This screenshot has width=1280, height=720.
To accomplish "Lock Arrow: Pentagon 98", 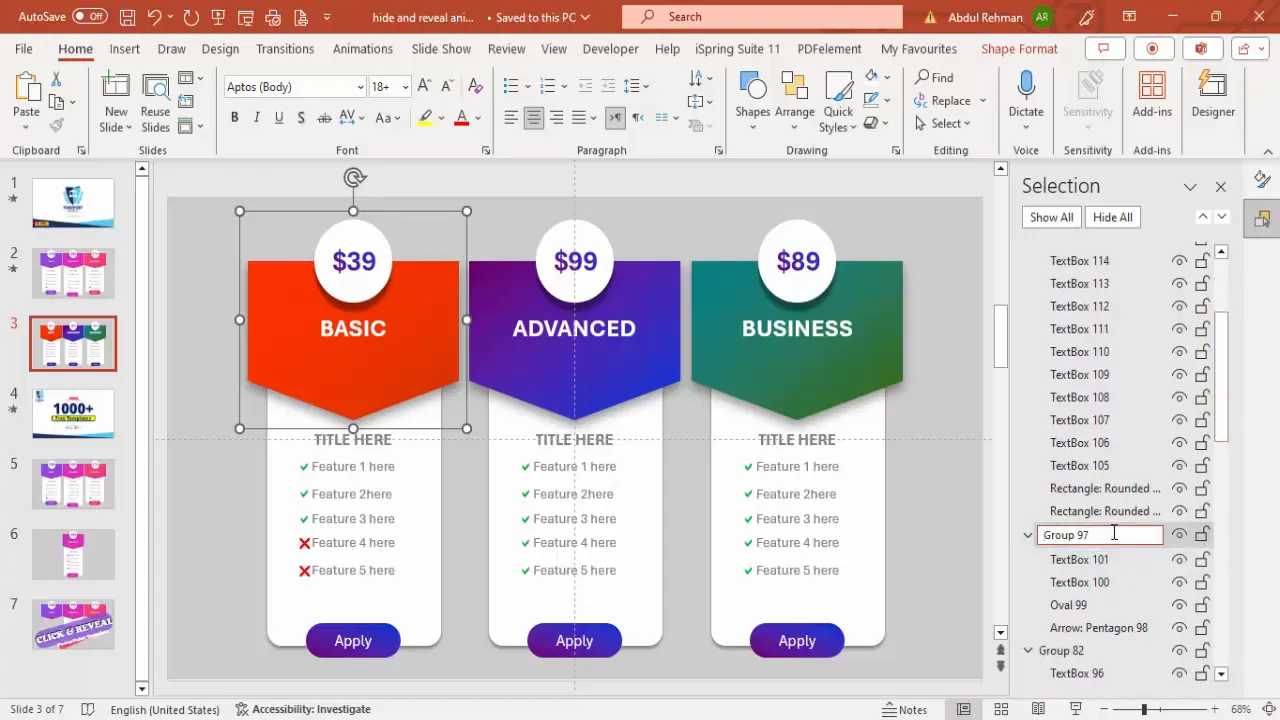I will (1202, 628).
